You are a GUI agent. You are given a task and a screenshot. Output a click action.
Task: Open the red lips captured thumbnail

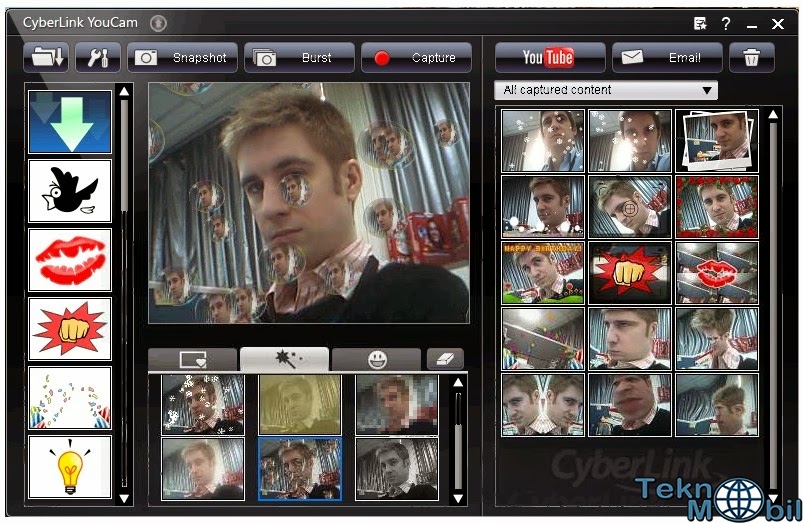[x=717, y=273]
